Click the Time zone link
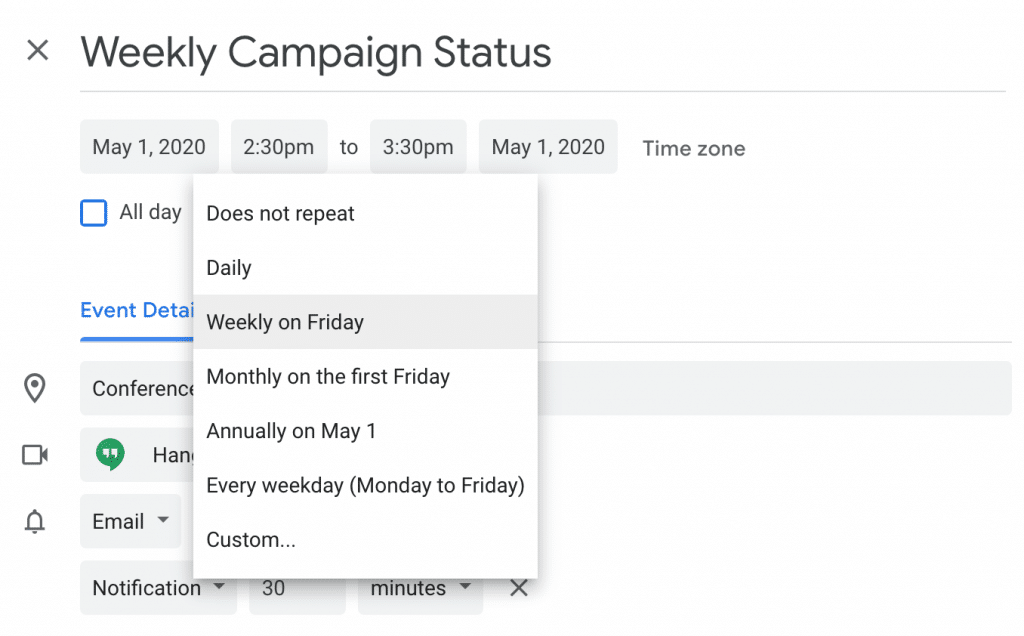Screen dimensions: 1024x636 [693, 149]
